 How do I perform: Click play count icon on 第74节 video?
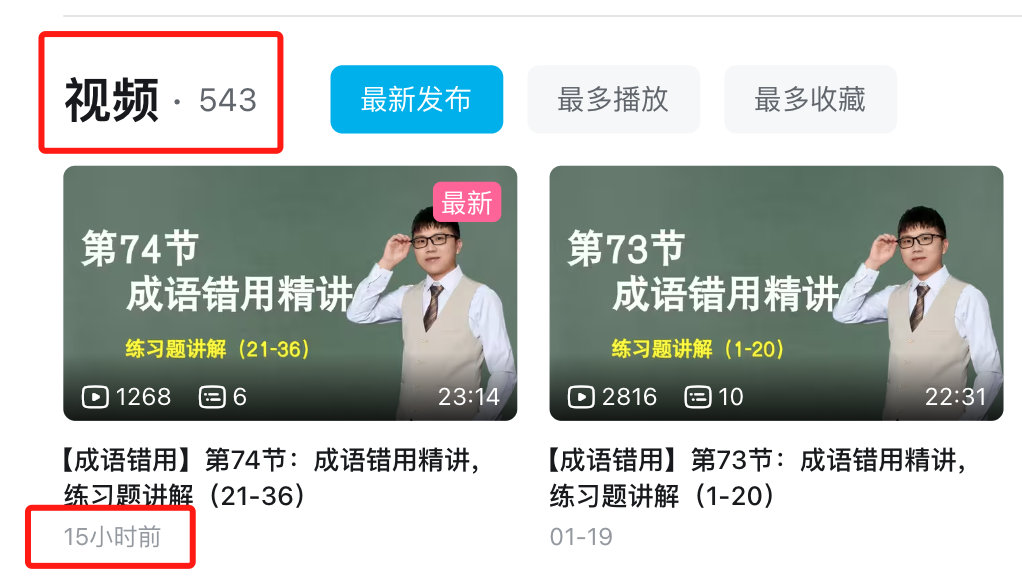point(95,397)
